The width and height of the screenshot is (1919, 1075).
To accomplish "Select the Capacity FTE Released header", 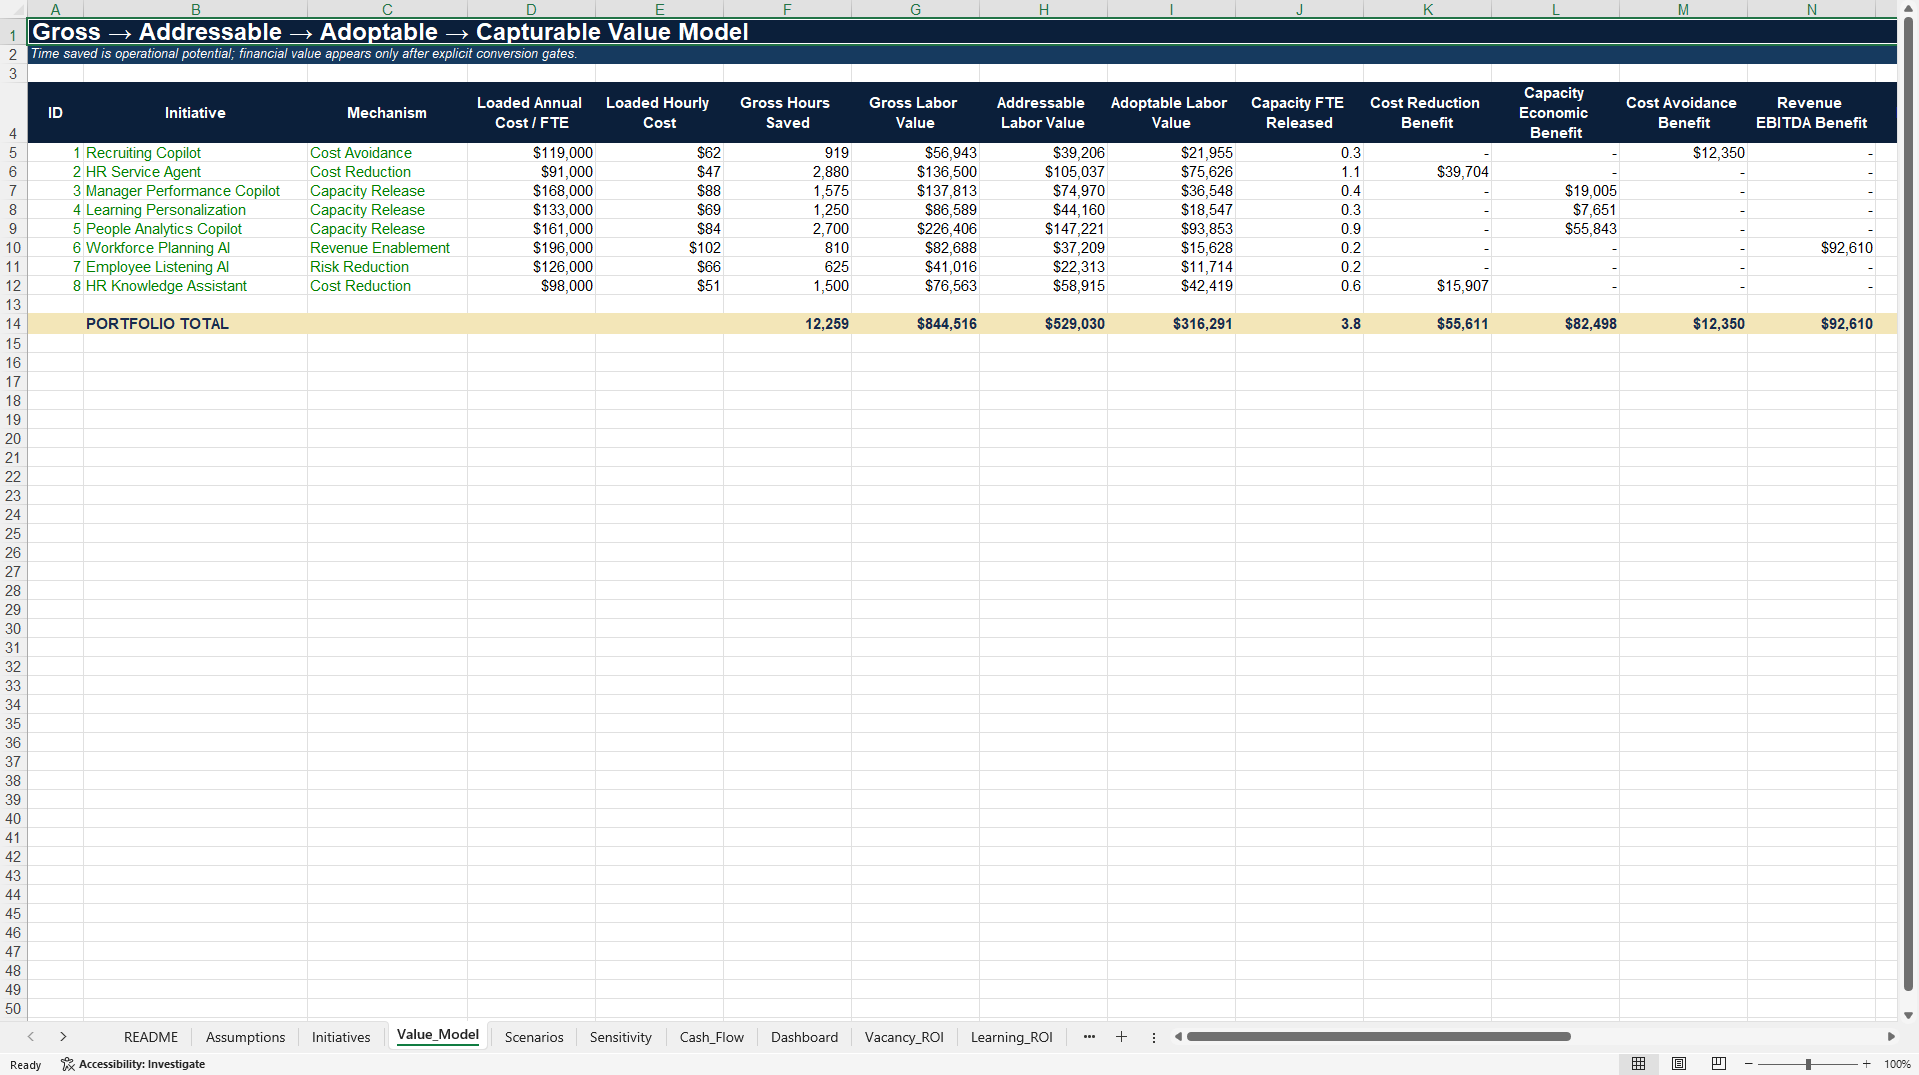I will click(x=1299, y=113).
